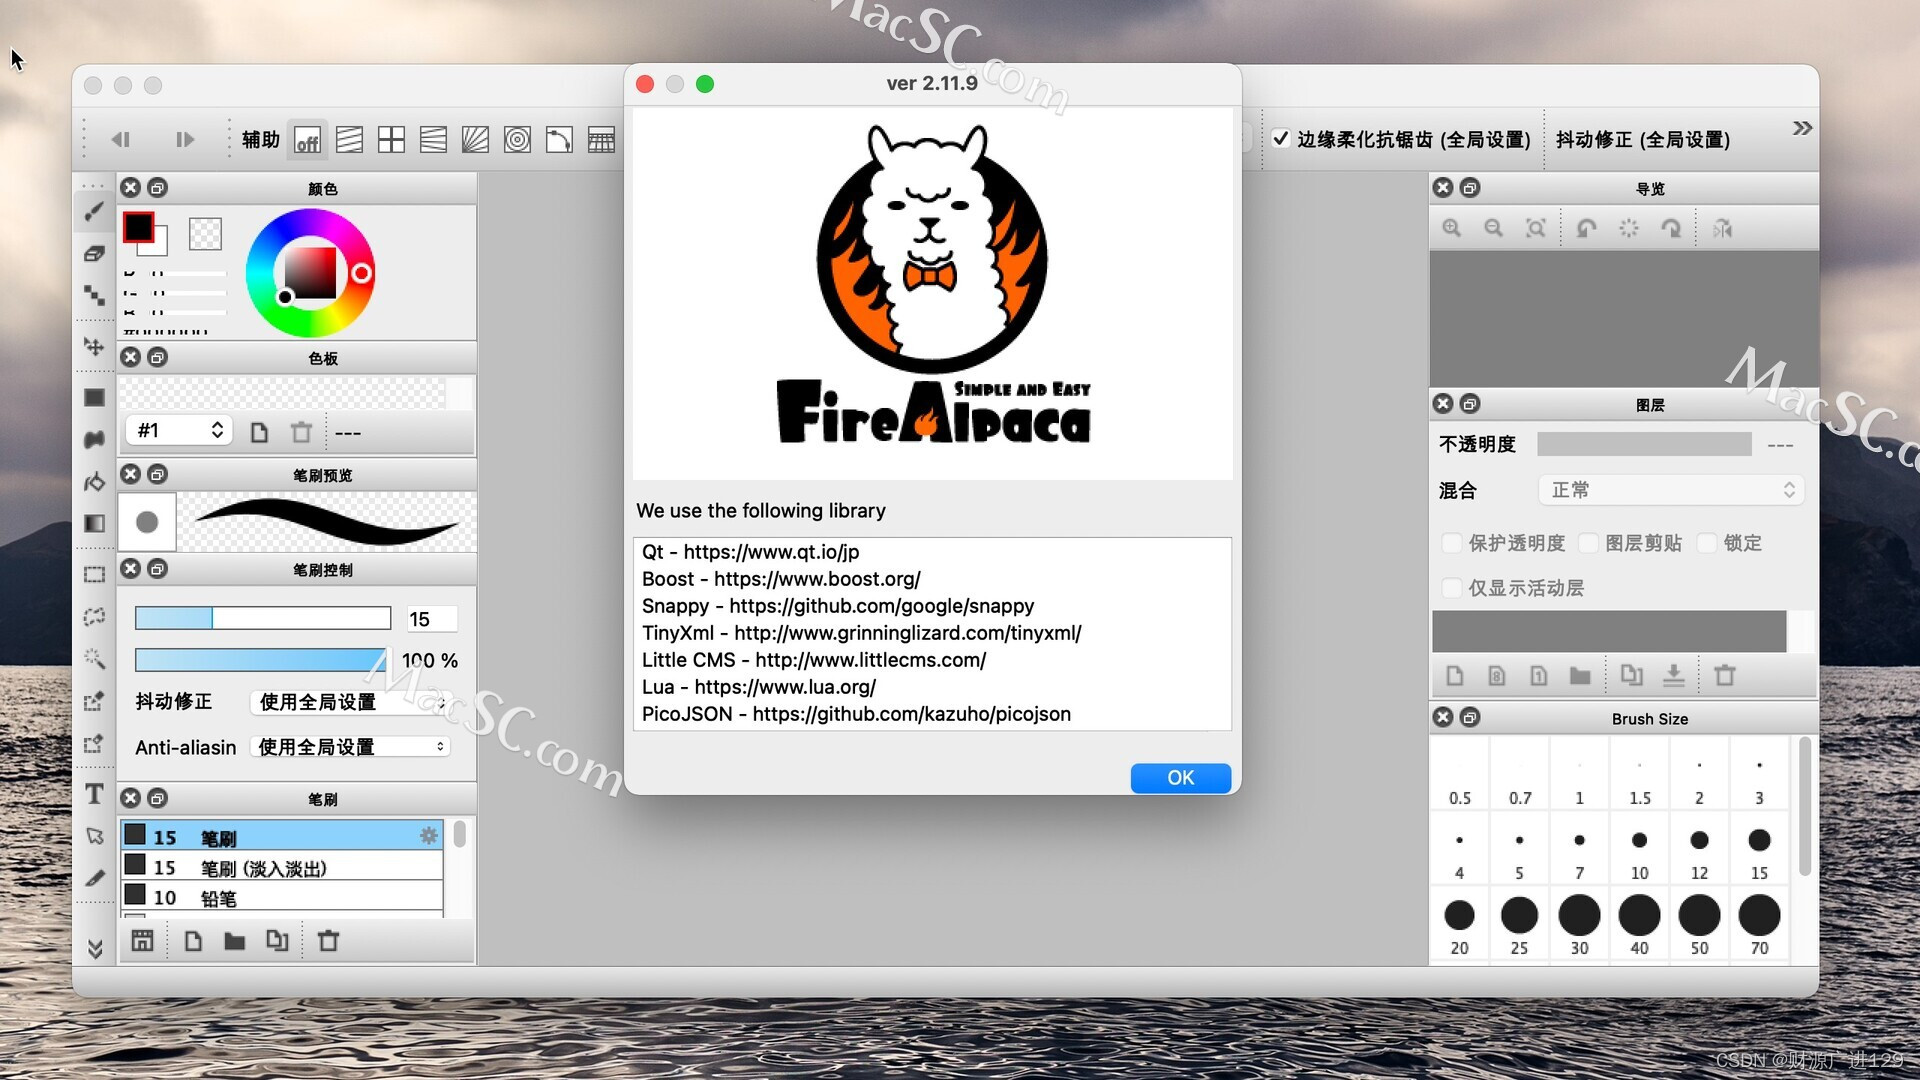Screen dimensions: 1920x1080
Task: Expand more tools at toolbar bottom
Action: click(95, 948)
